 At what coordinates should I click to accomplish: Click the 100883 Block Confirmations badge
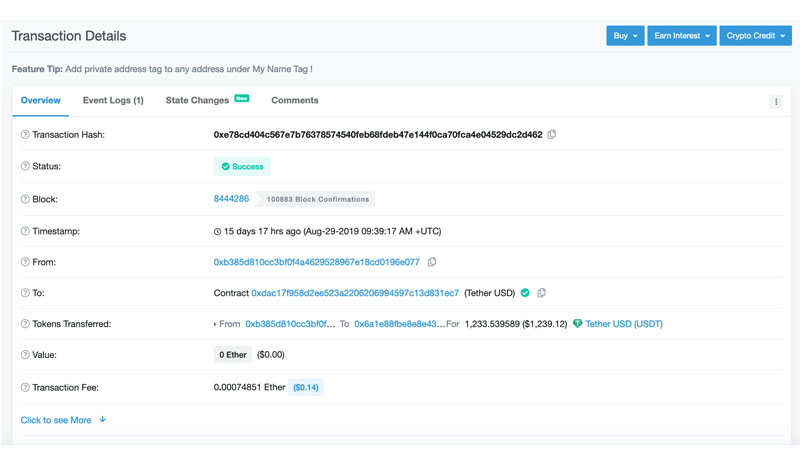coord(317,199)
